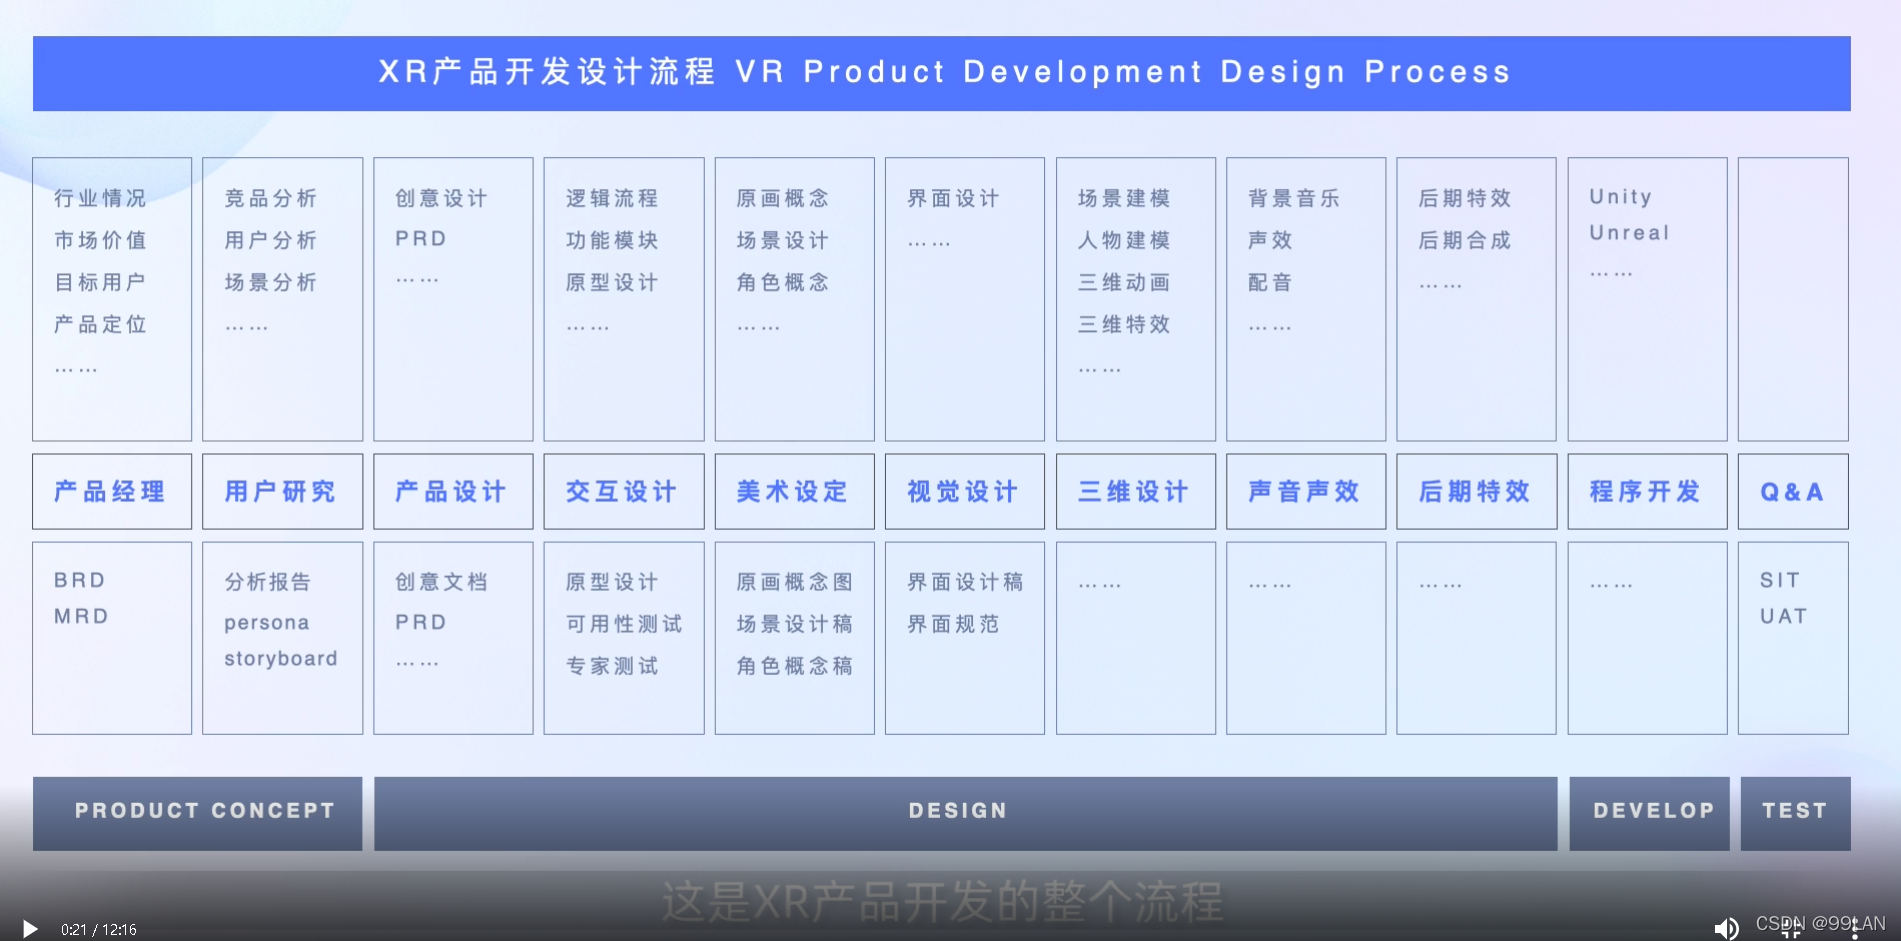Select the 声音声效 role box
The width and height of the screenshot is (1901, 941).
click(x=1306, y=491)
